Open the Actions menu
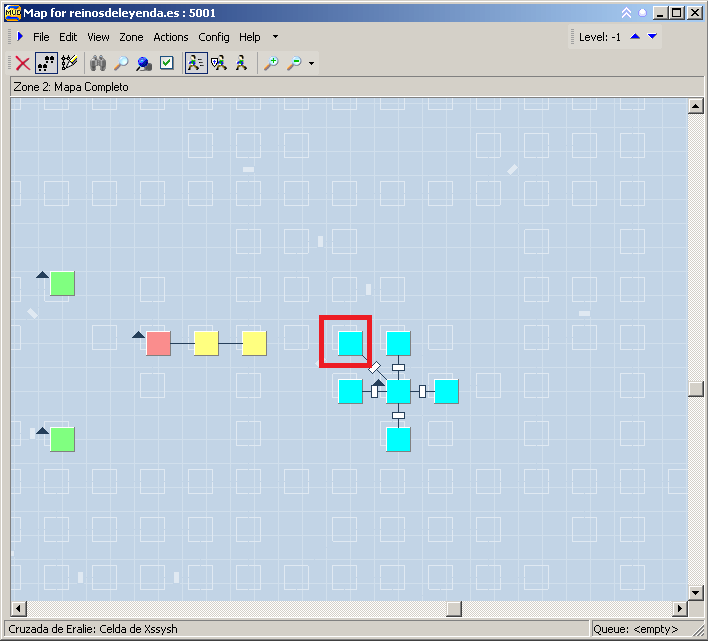Viewport: 708px width, 641px height. (x=171, y=37)
